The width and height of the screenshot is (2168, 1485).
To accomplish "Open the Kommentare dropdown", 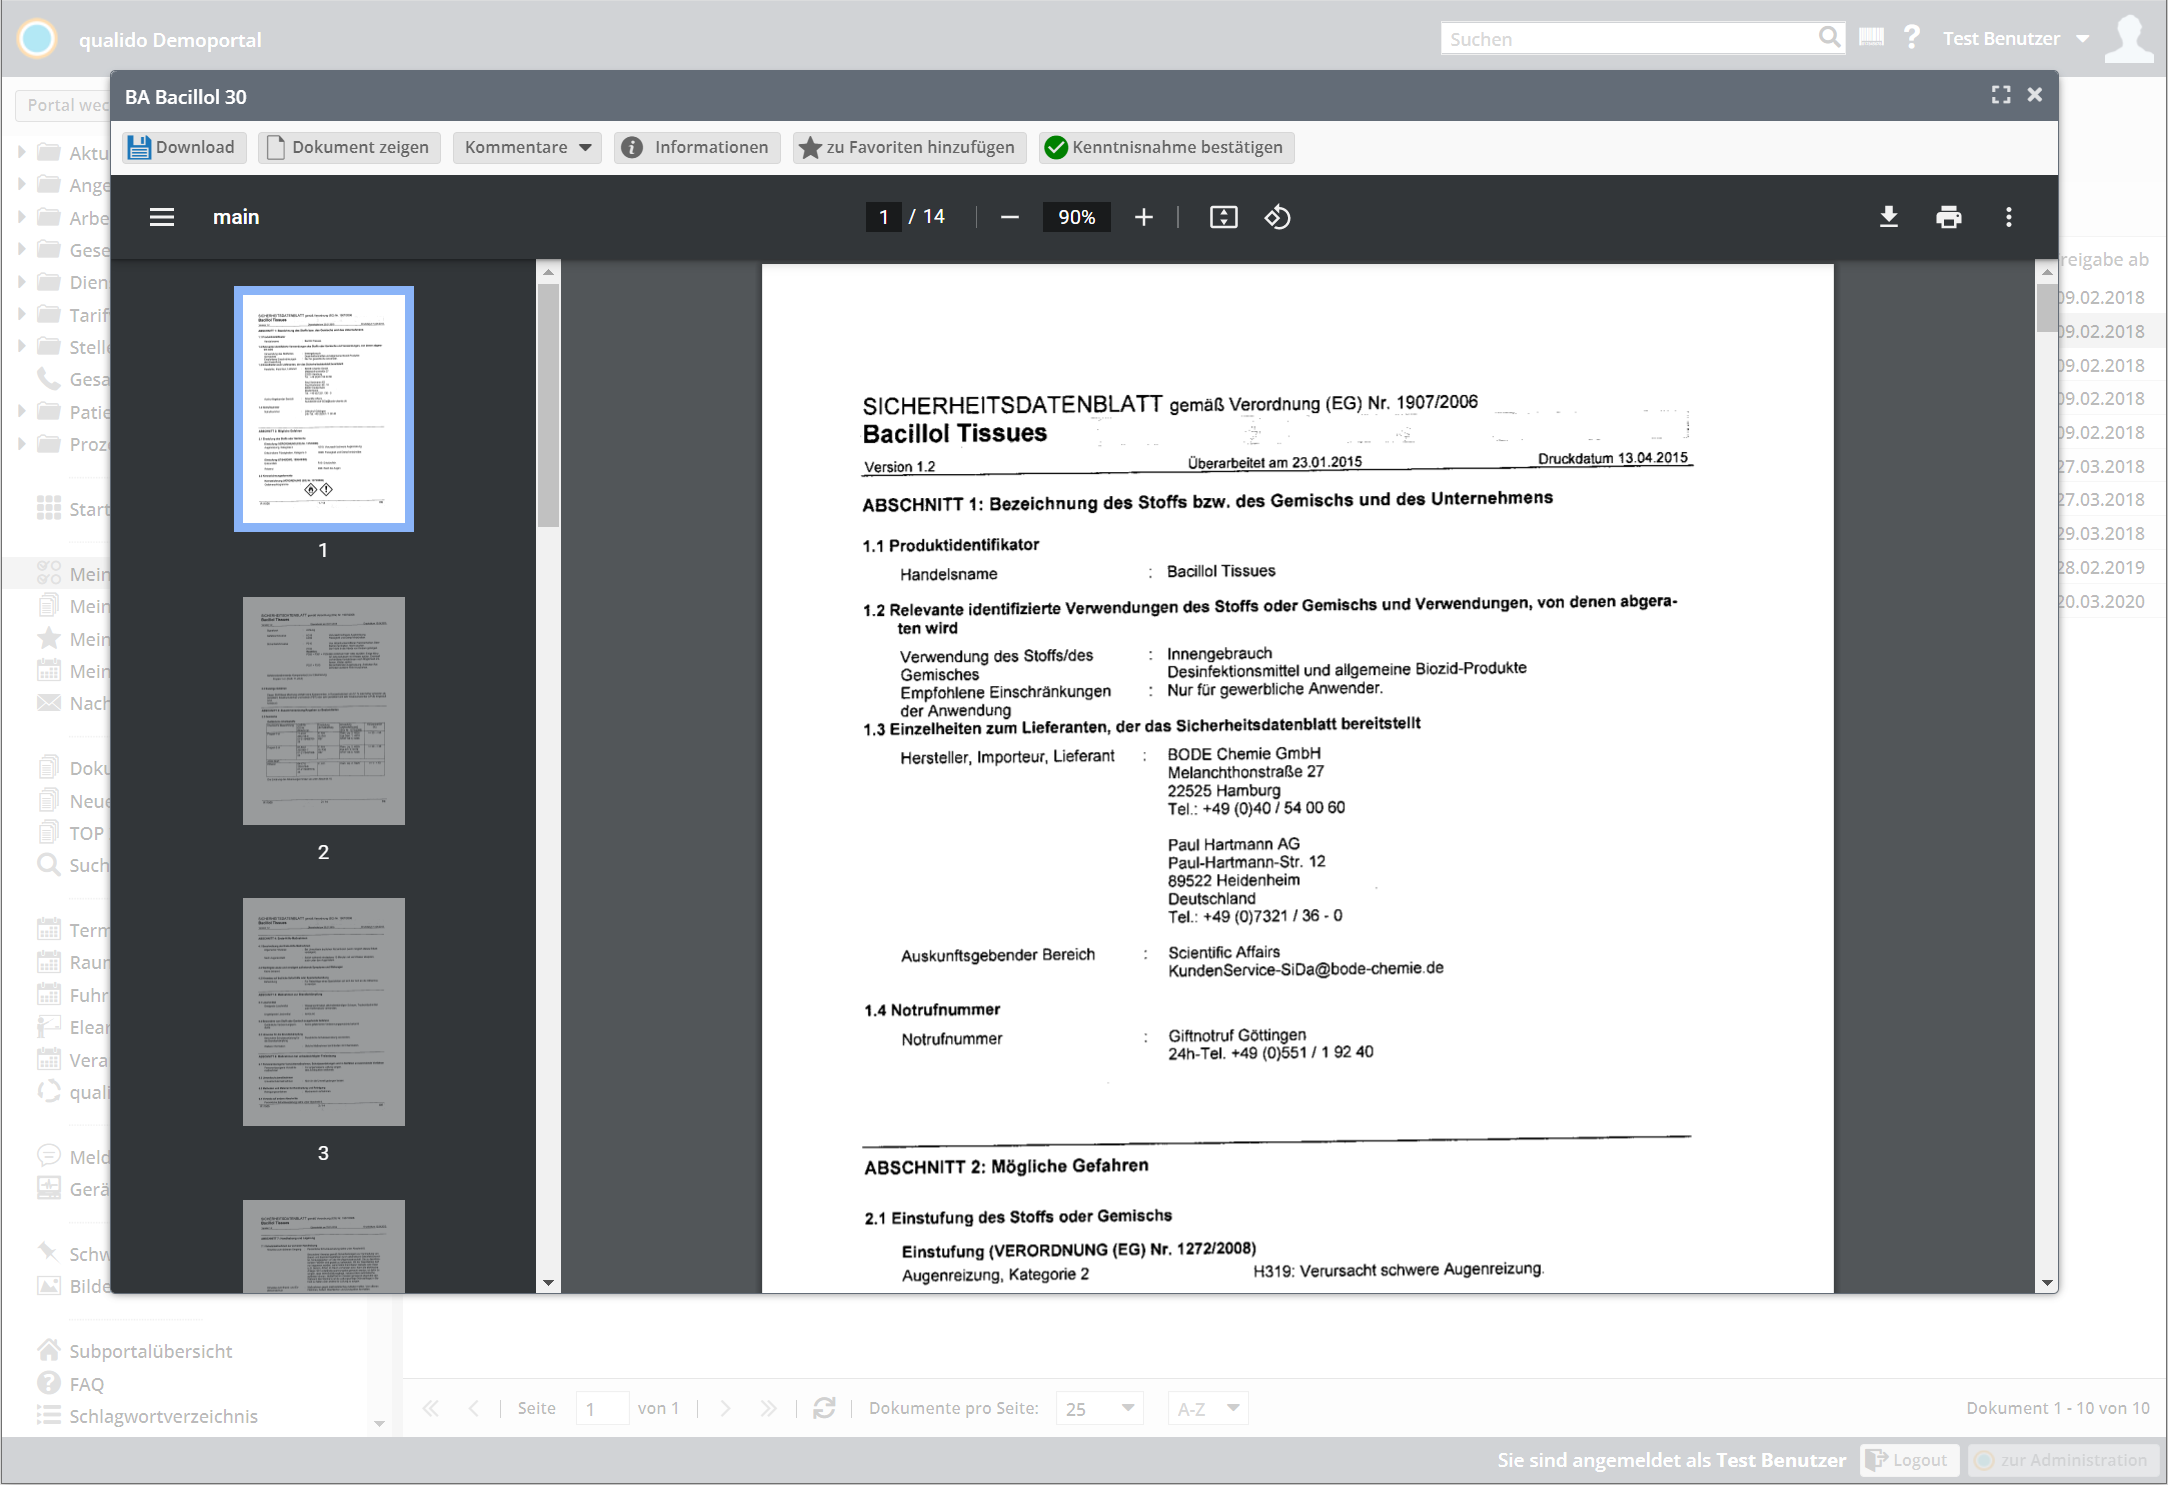I will (x=527, y=147).
